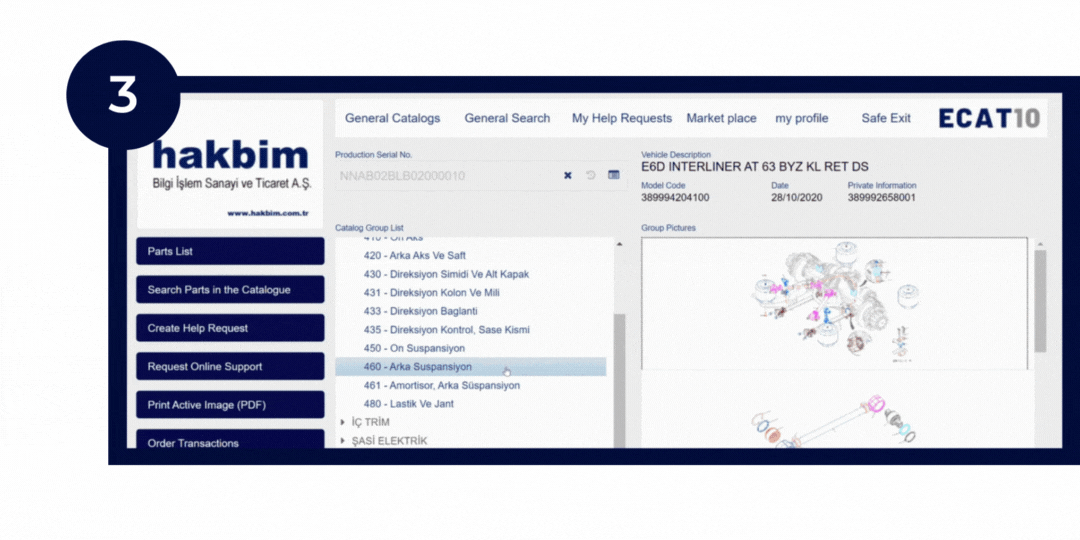This screenshot has width=1080, height=540.
Task: Open the rear axle group picture thumbnail
Action: pyautogui.click(x=834, y=304)
